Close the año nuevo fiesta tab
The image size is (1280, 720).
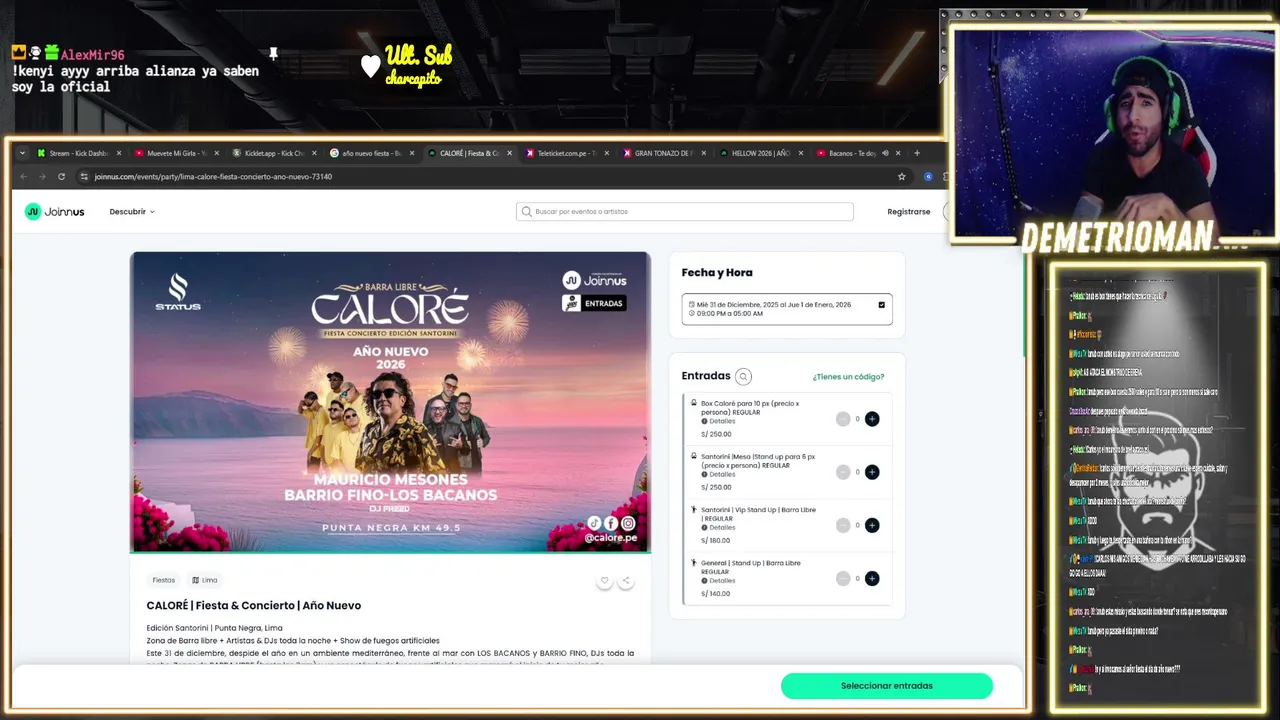pos(411,153)
